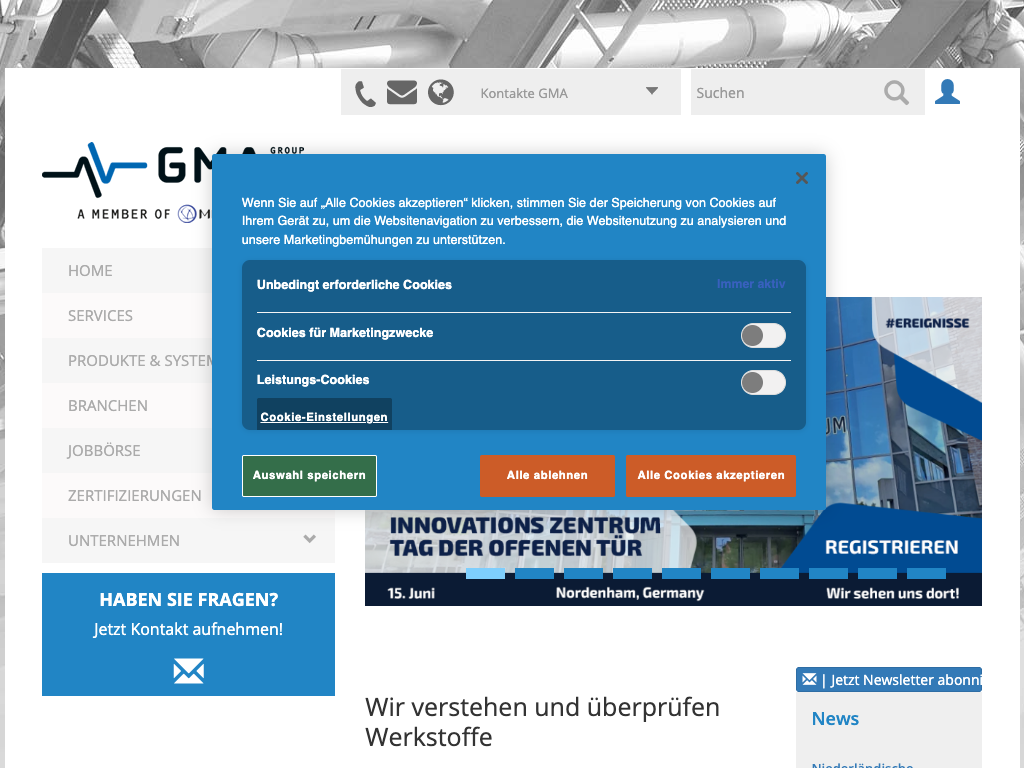Viewport: 1024px width, 768px height.
Task: Open the Kontakte GMA dropdown
Action: 569,93
